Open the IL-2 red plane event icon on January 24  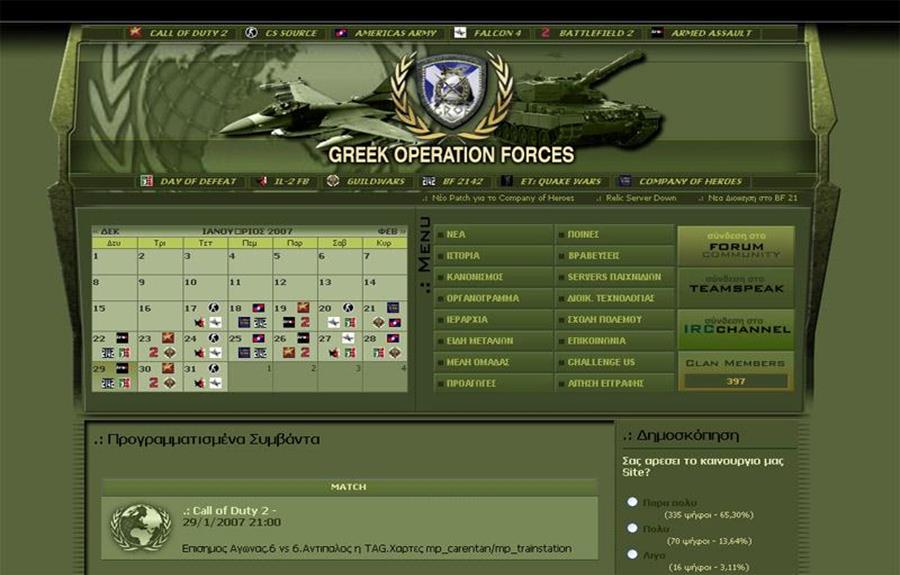click(x=200, y=353)
